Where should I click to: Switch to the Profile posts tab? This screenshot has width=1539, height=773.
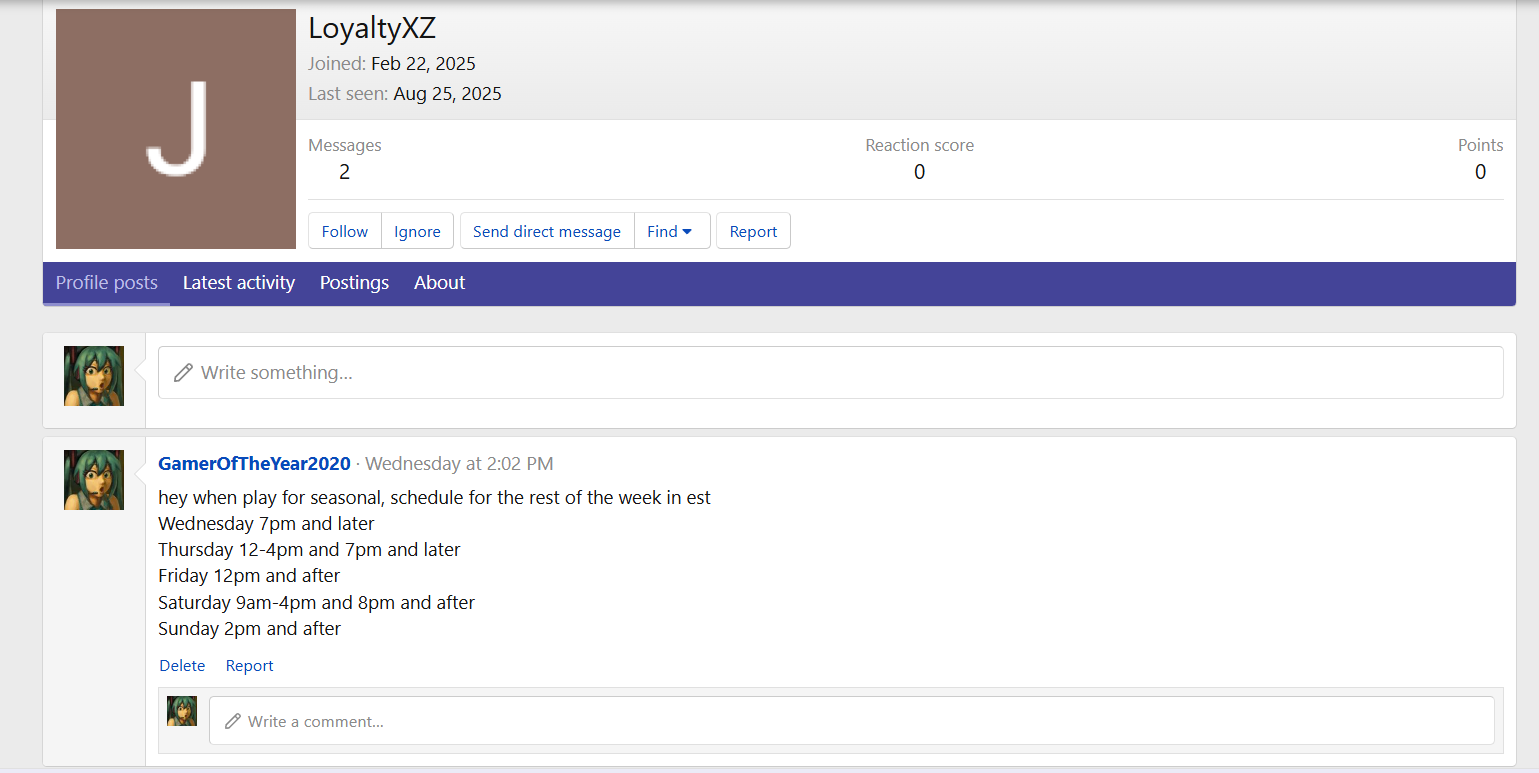(x=107, y=283)
